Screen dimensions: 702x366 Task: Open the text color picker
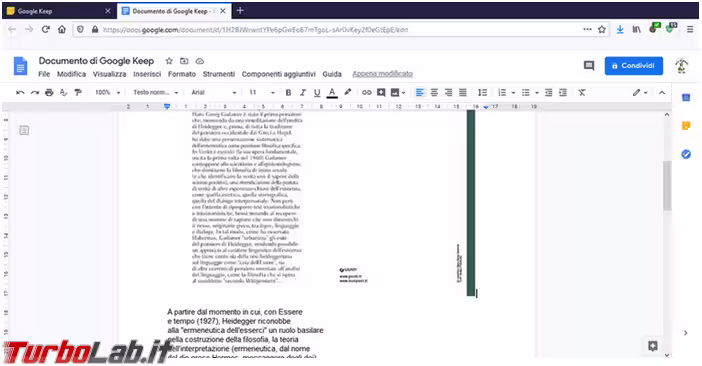coord(332,93)
